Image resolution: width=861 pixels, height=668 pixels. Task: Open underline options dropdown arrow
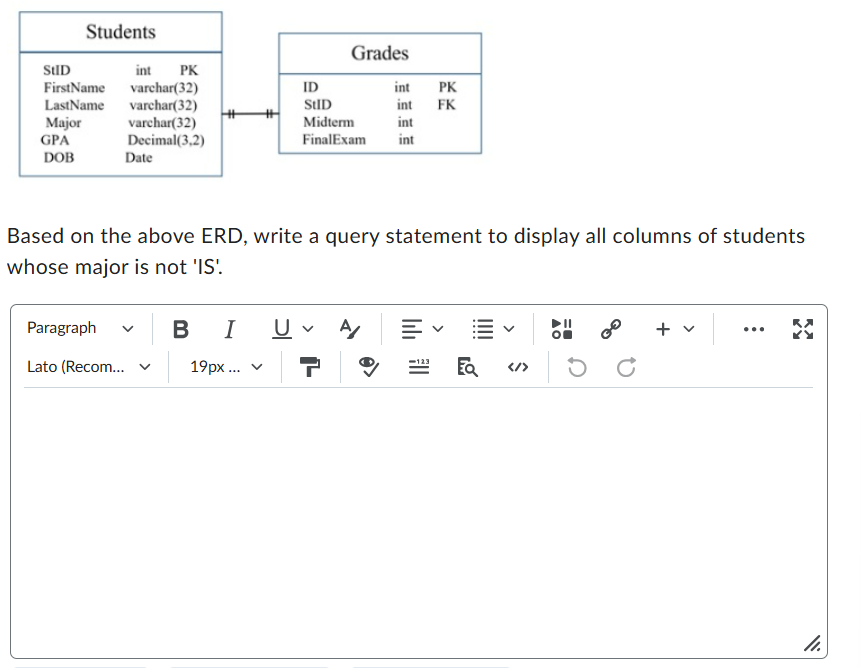[x=308, y=329]
